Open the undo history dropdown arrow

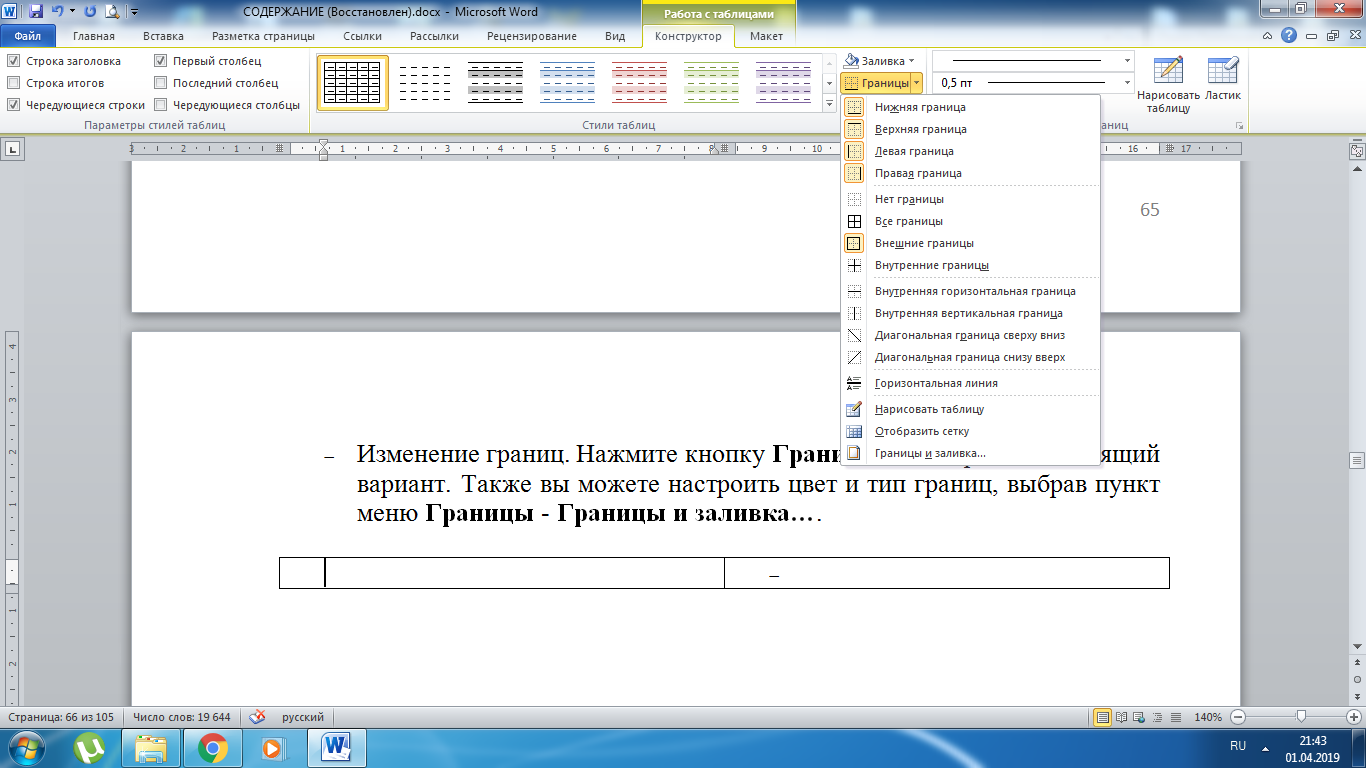72,12
